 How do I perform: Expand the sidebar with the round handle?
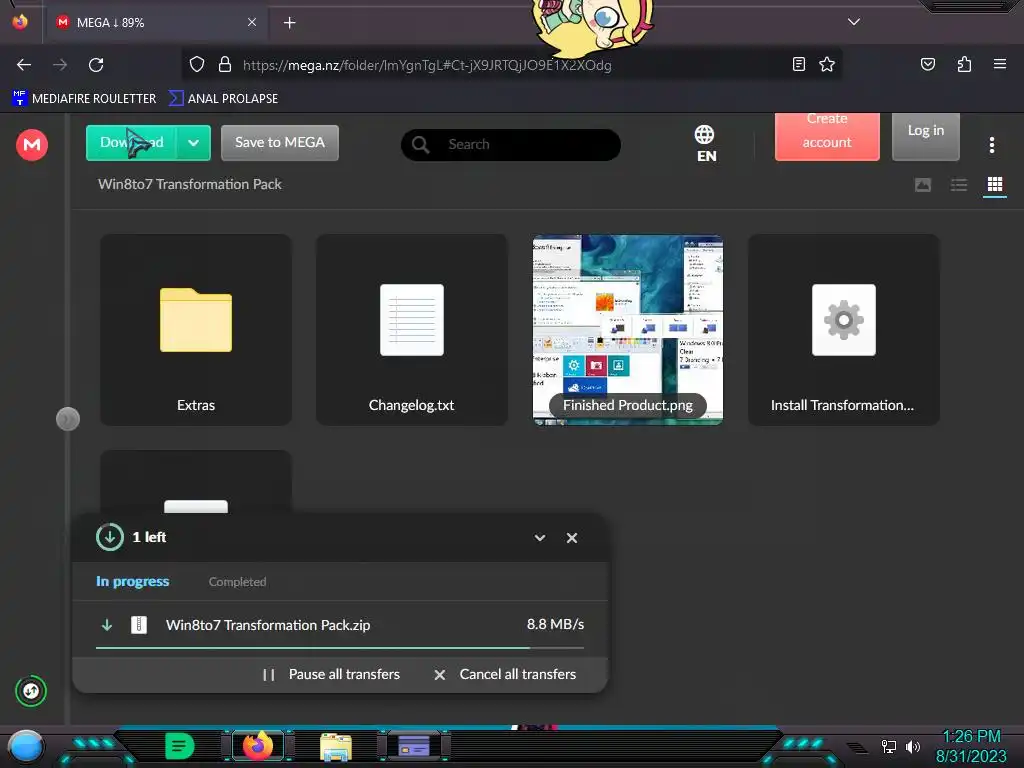click(x=68, y=419)
